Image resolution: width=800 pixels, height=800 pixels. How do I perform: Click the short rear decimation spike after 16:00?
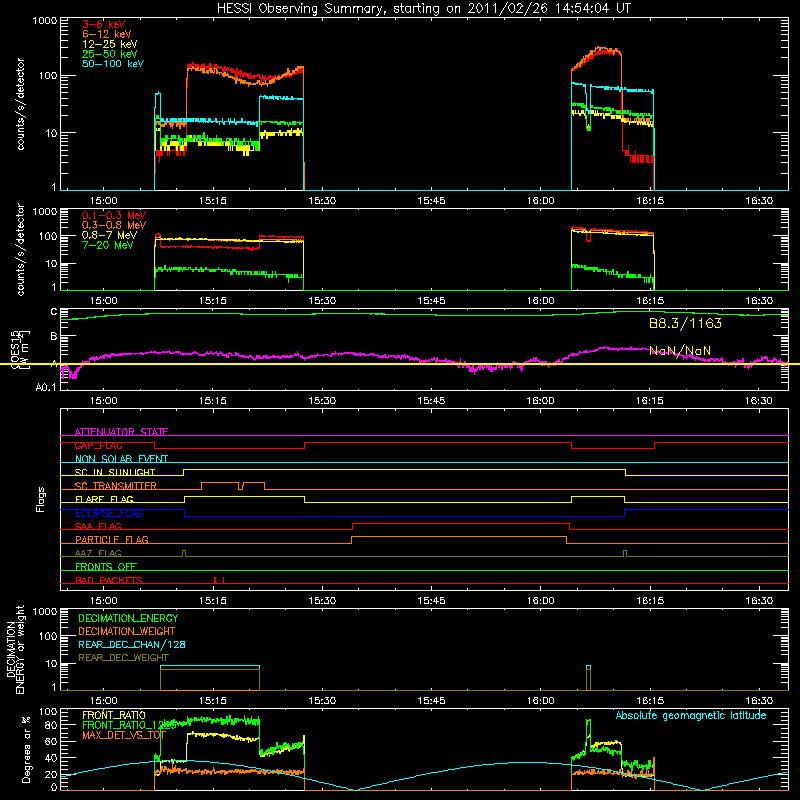pos(588,678)
